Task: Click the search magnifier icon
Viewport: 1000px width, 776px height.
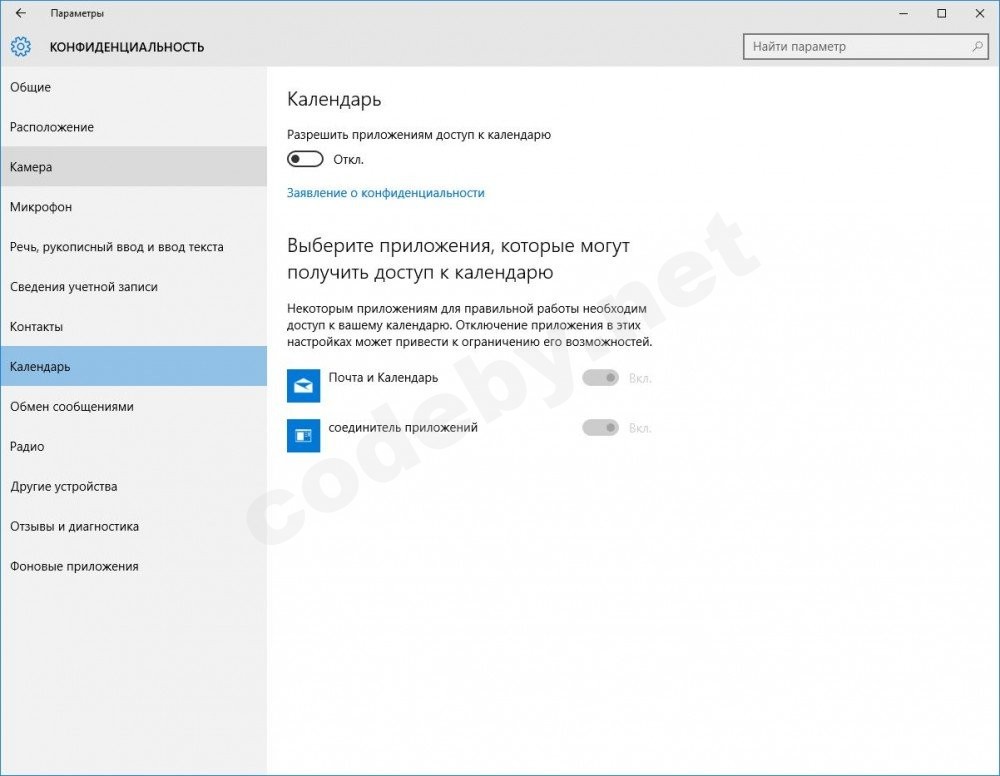Action: (x=977, y=47)
